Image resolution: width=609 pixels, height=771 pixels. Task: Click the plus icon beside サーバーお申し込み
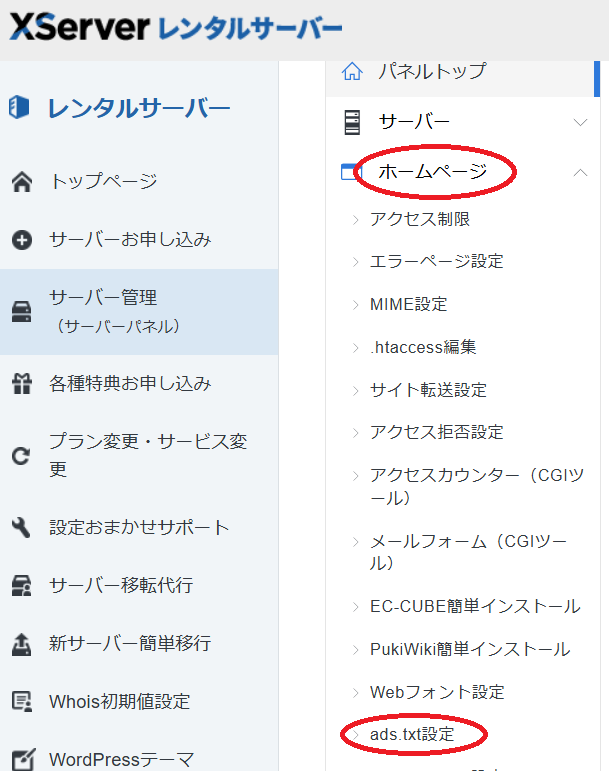(x=21, y=240)
